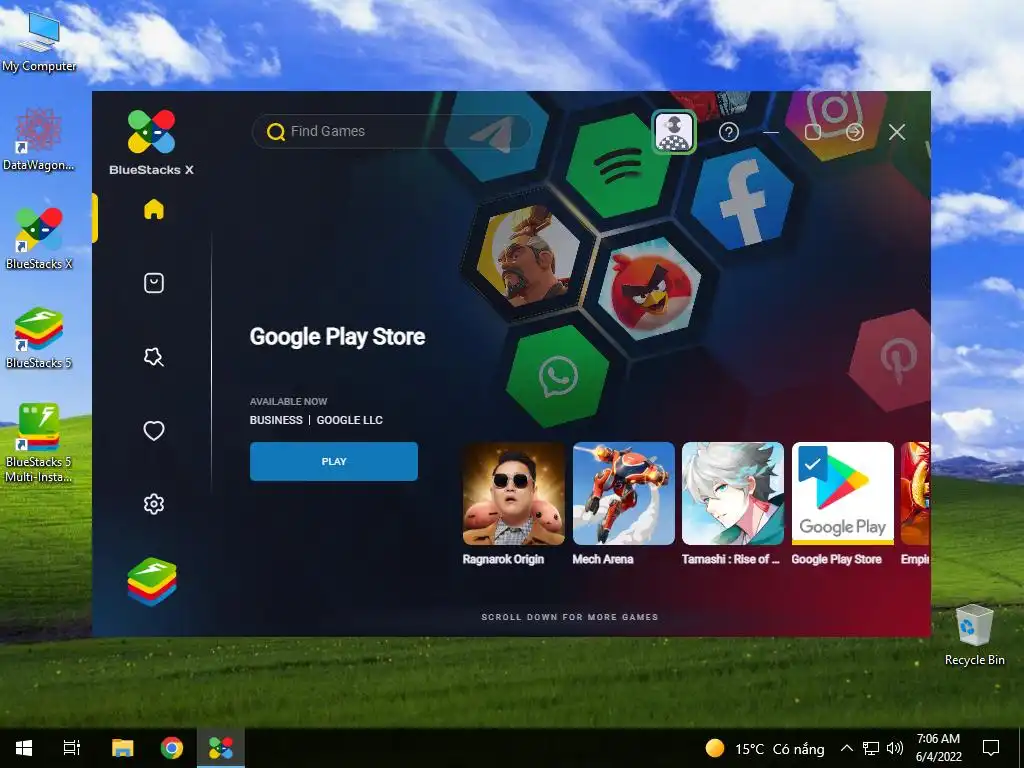Open the settings gear in BlueStacks sidebar
This screenshot has width=1024, height=768.
(153, 504)
